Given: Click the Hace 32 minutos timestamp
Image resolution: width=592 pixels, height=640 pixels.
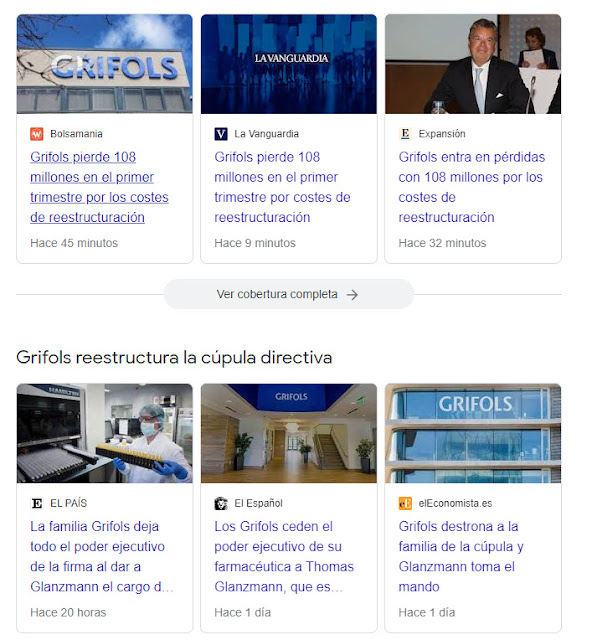Looking at the screenshot, I should (442, 243).
